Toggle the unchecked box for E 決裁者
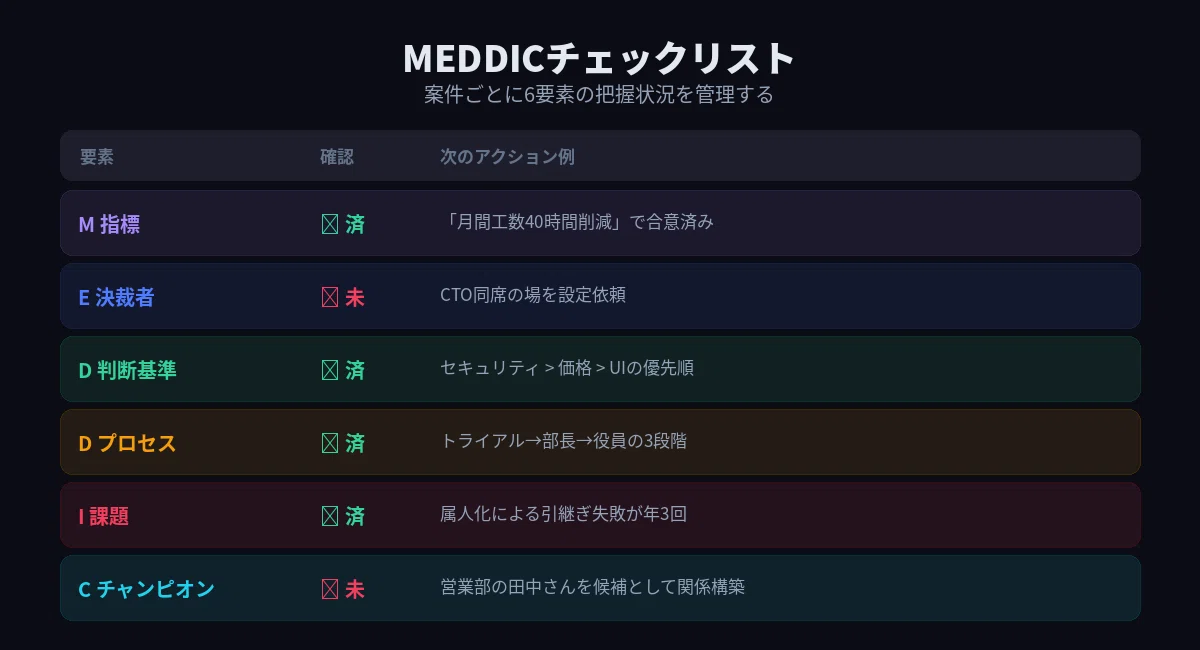This screenshot has width=1200, height=650. pyautogui.click(x=329, y=297)
